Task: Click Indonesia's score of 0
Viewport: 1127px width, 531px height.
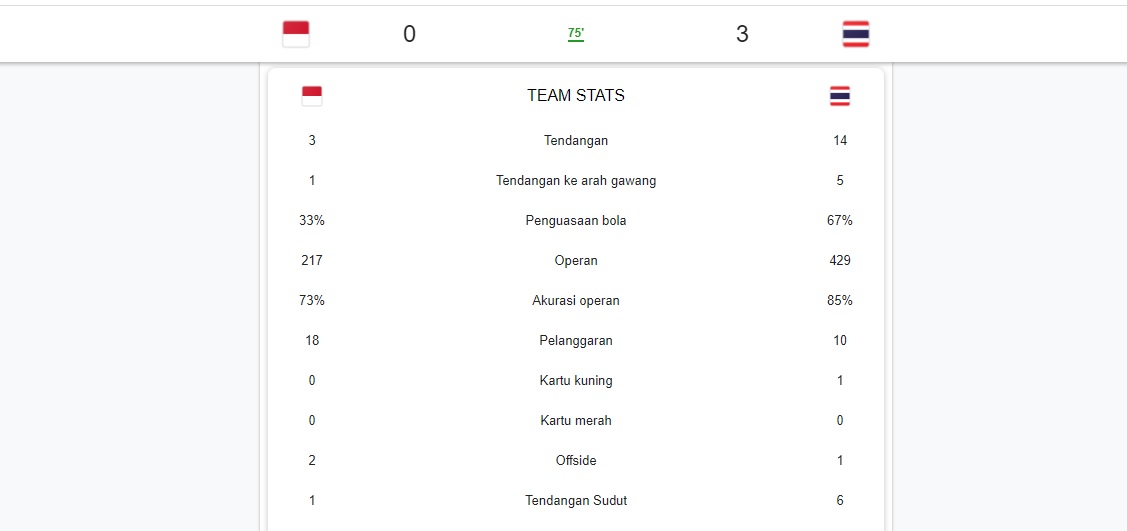Action: coord(409,34)
